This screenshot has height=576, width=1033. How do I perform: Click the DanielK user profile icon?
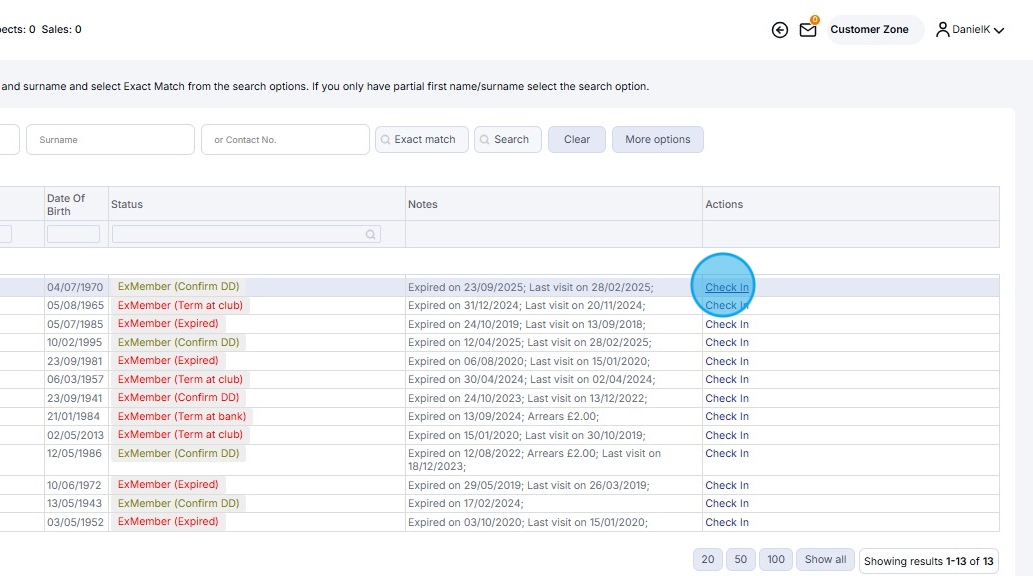(x=943, y=30)
